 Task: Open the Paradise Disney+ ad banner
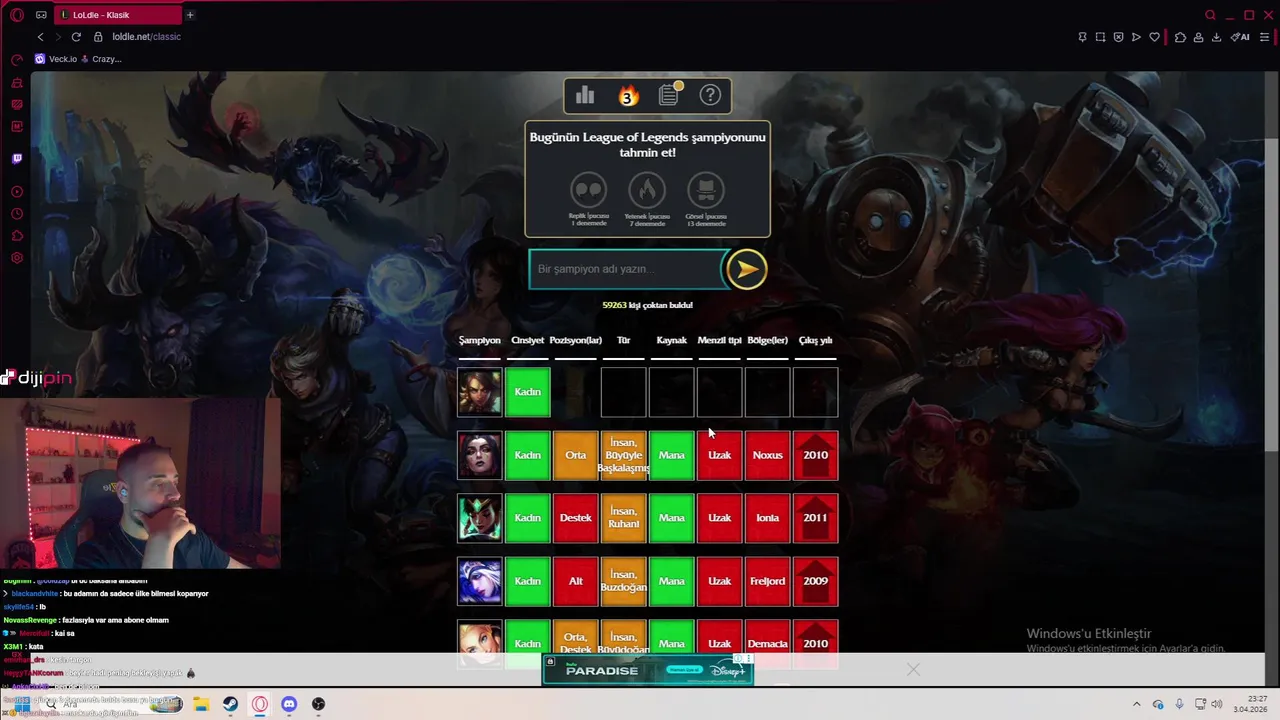coord(647,670)
